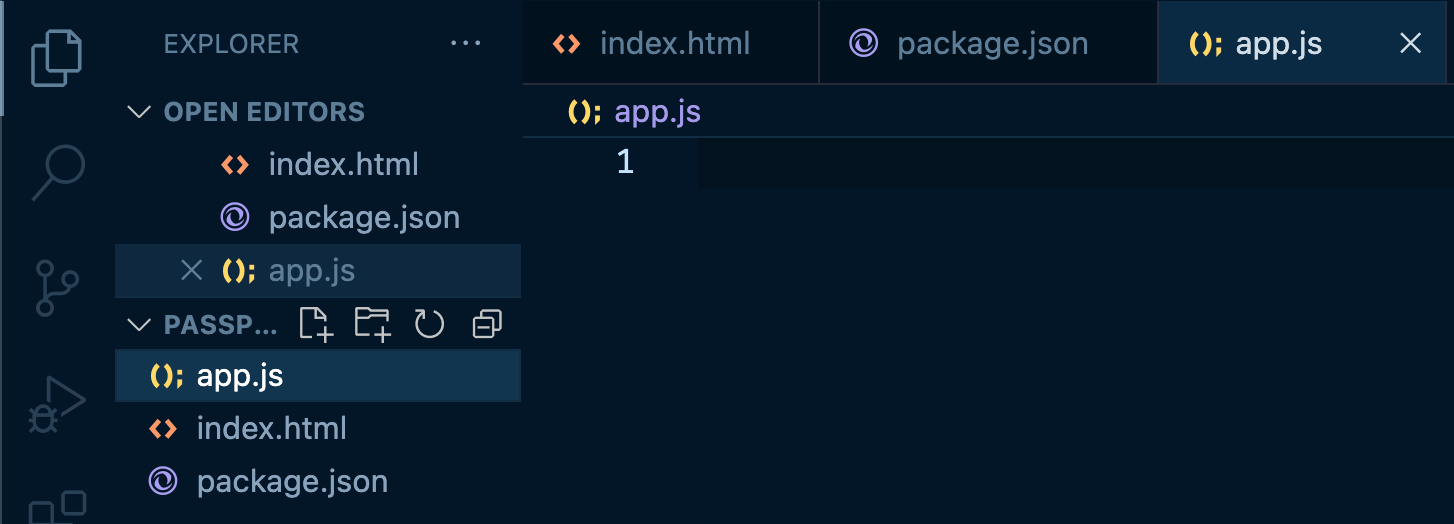Open the Explorer more actions menu

coord(466,44)
